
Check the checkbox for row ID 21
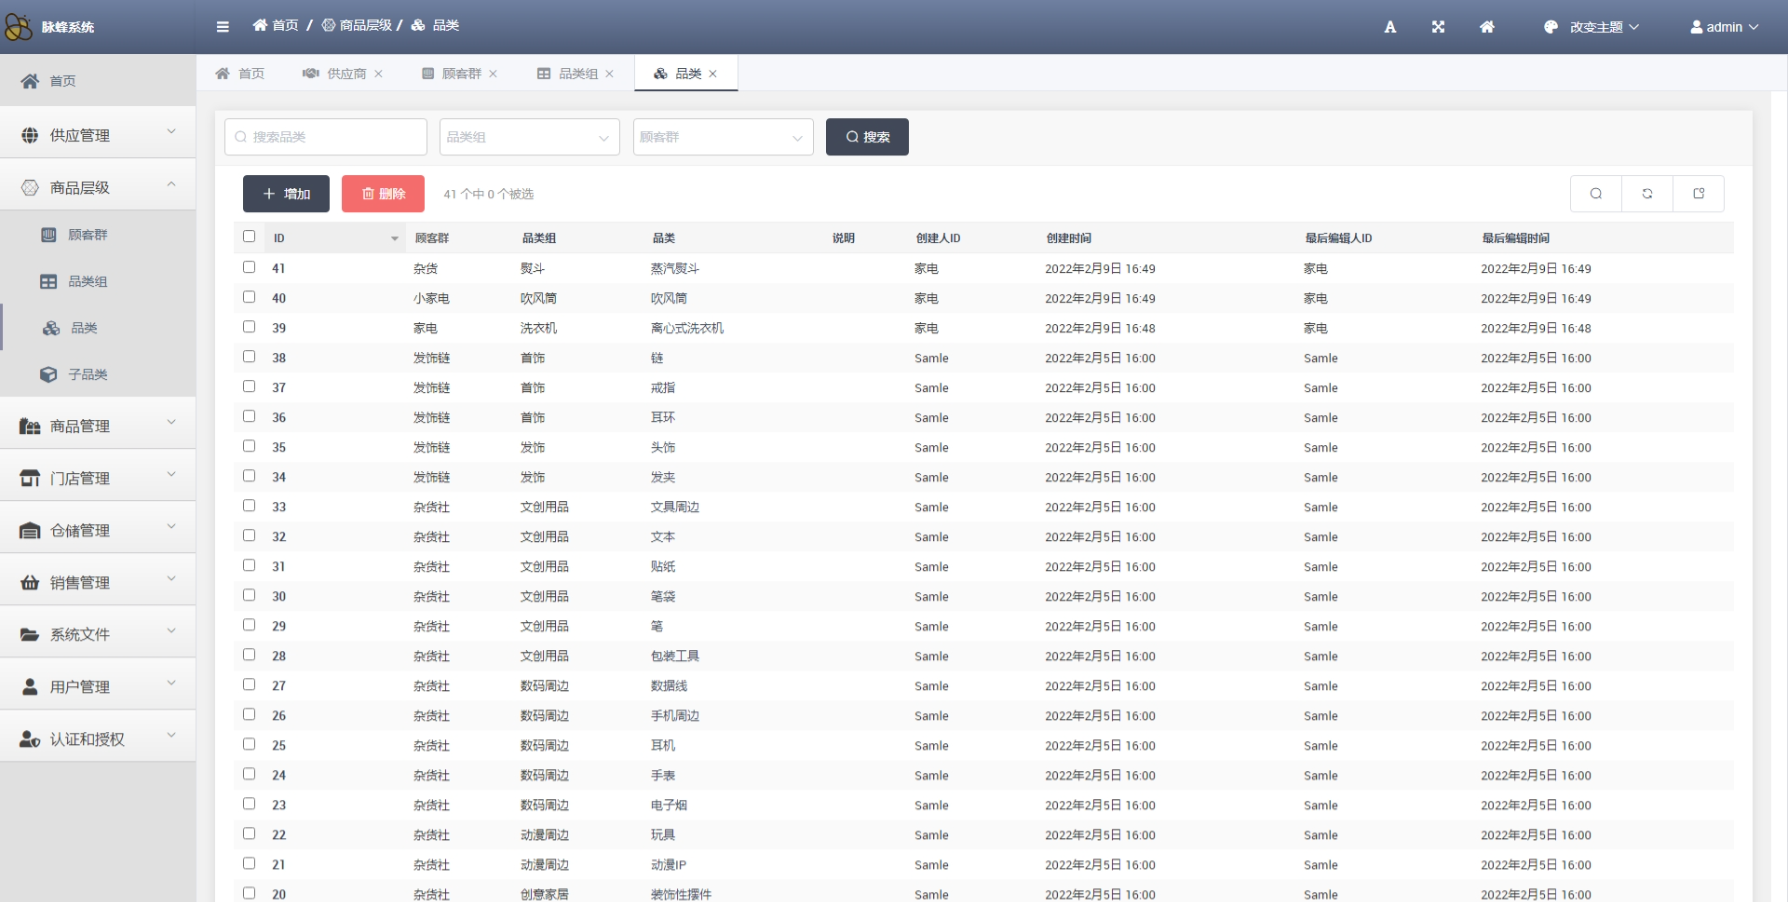pyautogui.click(x=249, y=863)
